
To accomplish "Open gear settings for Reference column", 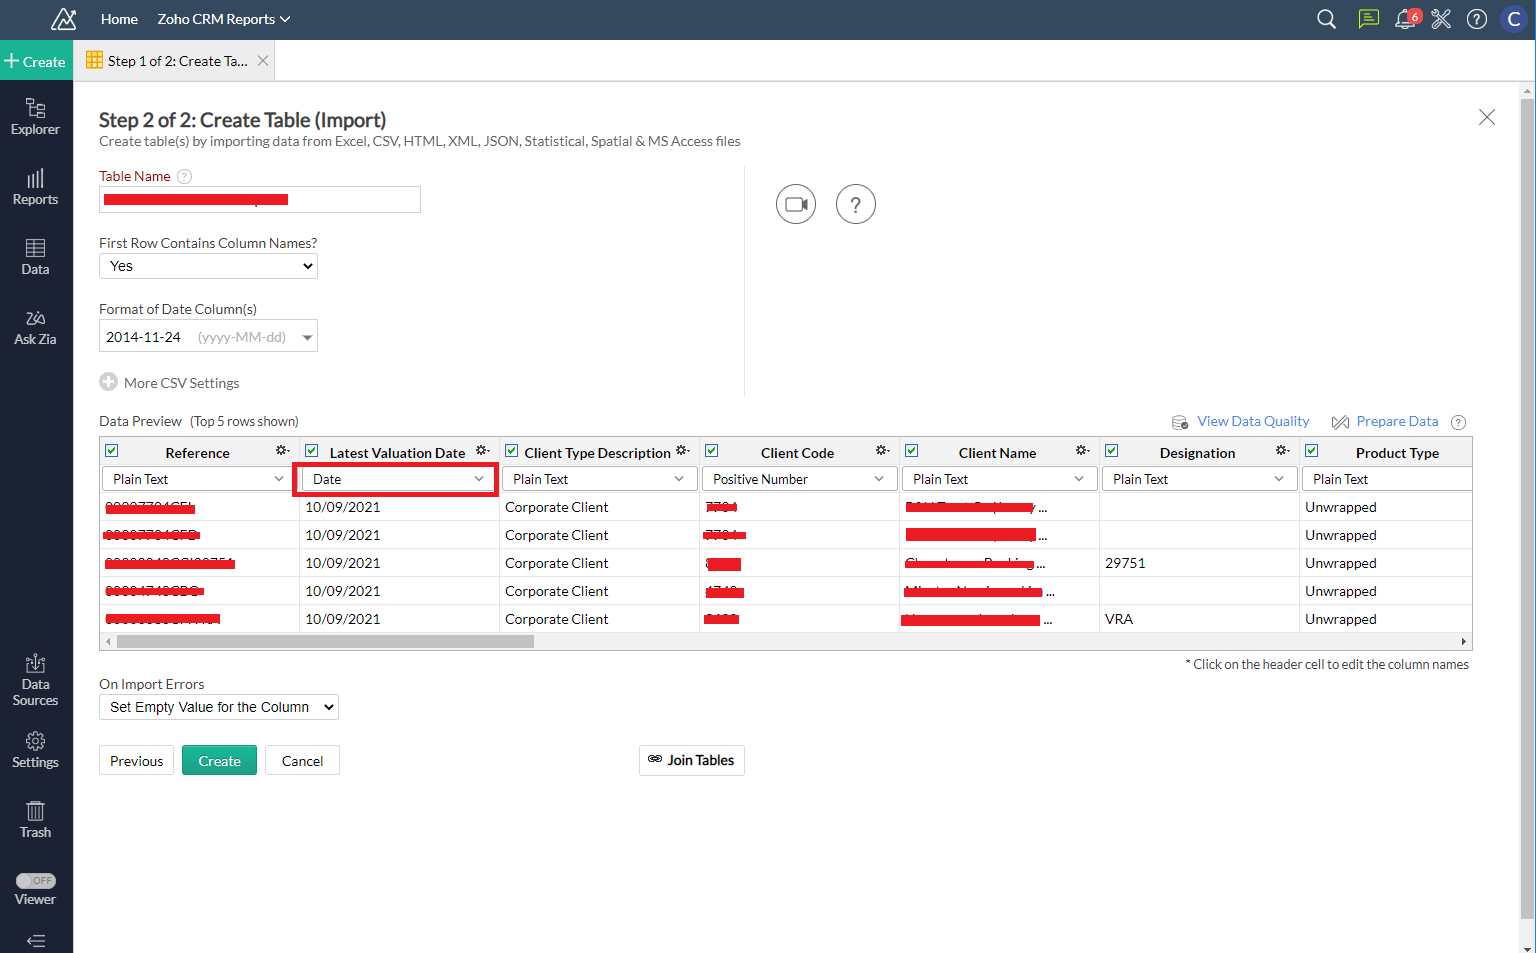I will coord(283,451).
